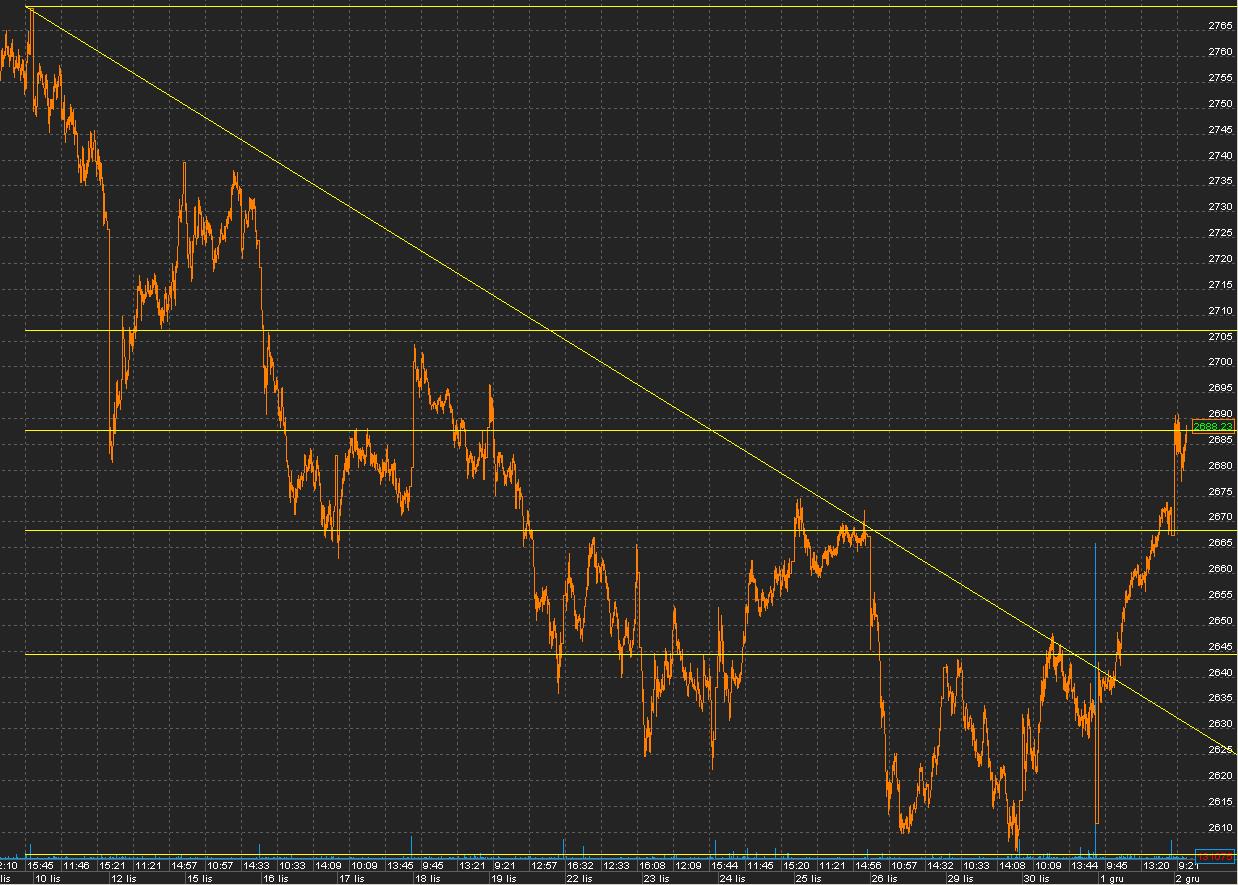The width and height of the screenshot is (1238, 885).
Task: Click the 11:46 time axis label
Action: (x=76, y=865)
